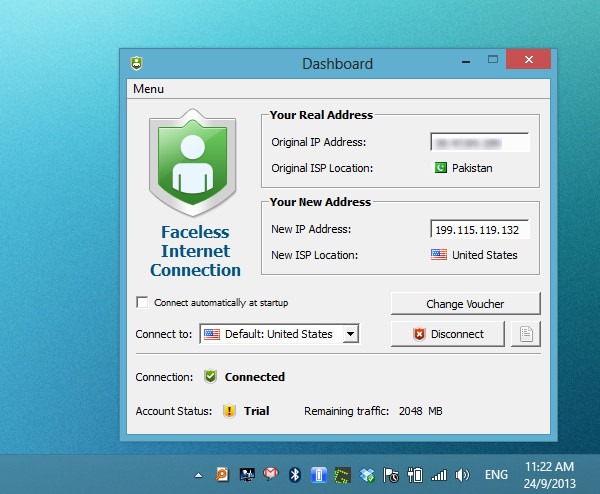This screenshot has width=600, height=494.
Task: Click the green Connected shield icon
Action: [210, 377]
